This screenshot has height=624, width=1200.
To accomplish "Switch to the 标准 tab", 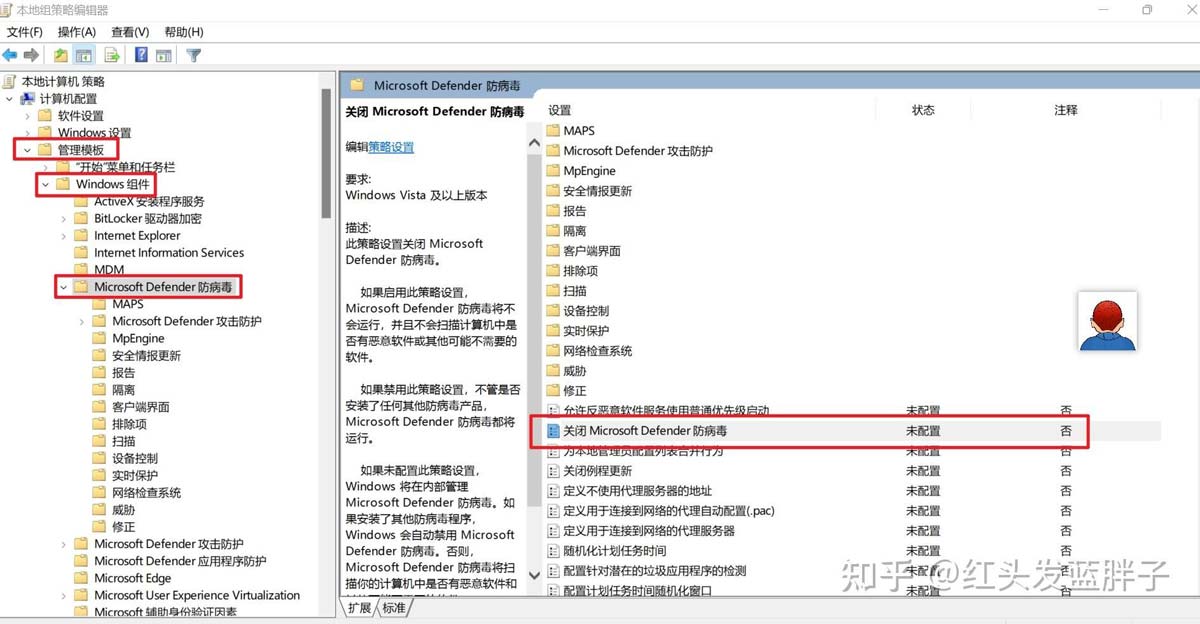I will click(391, 607).
